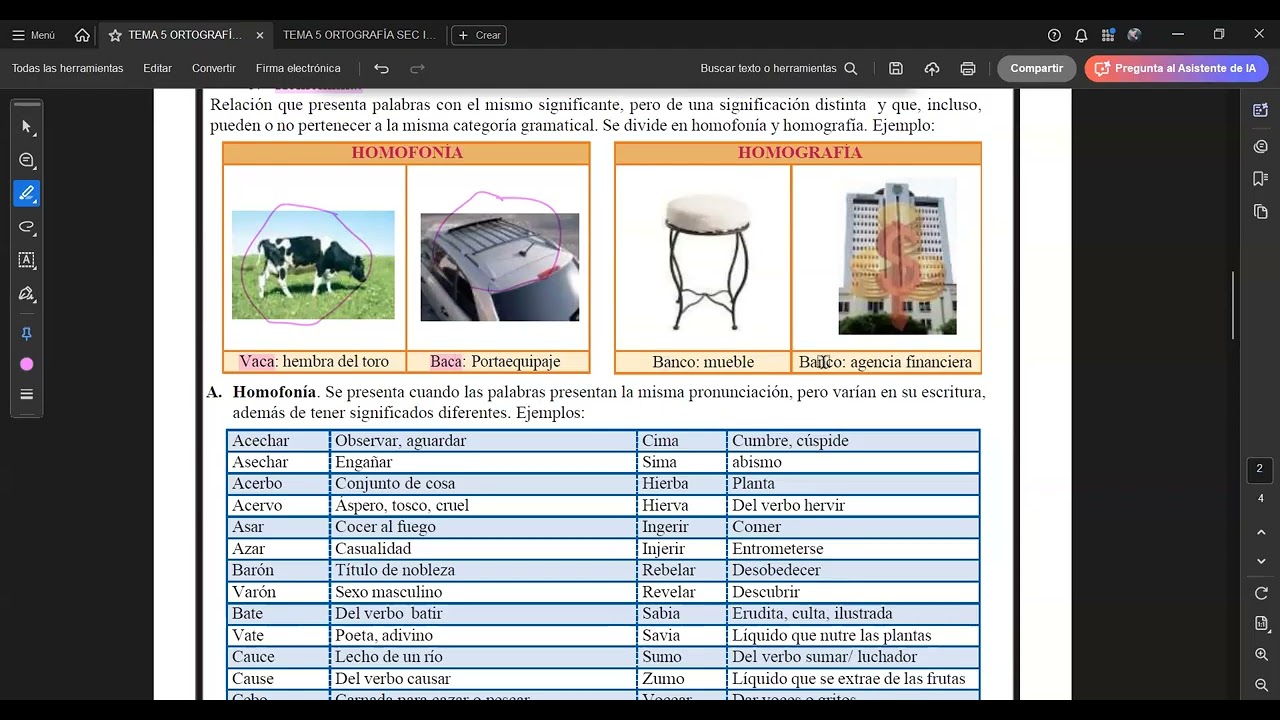Viewport: 1280px width, 720px height.
Task: Open the user profile avatar
Action: (1134, 35)
